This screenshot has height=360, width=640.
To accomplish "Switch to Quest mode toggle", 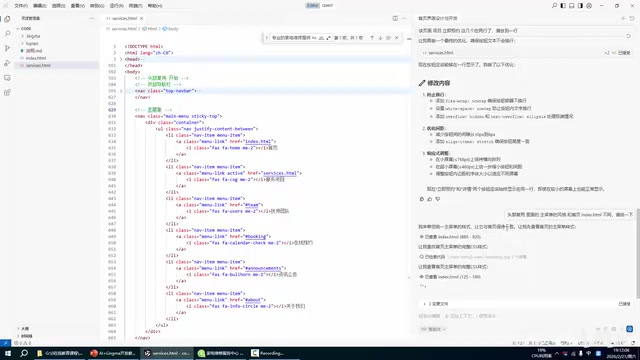I will click(327, 6).
